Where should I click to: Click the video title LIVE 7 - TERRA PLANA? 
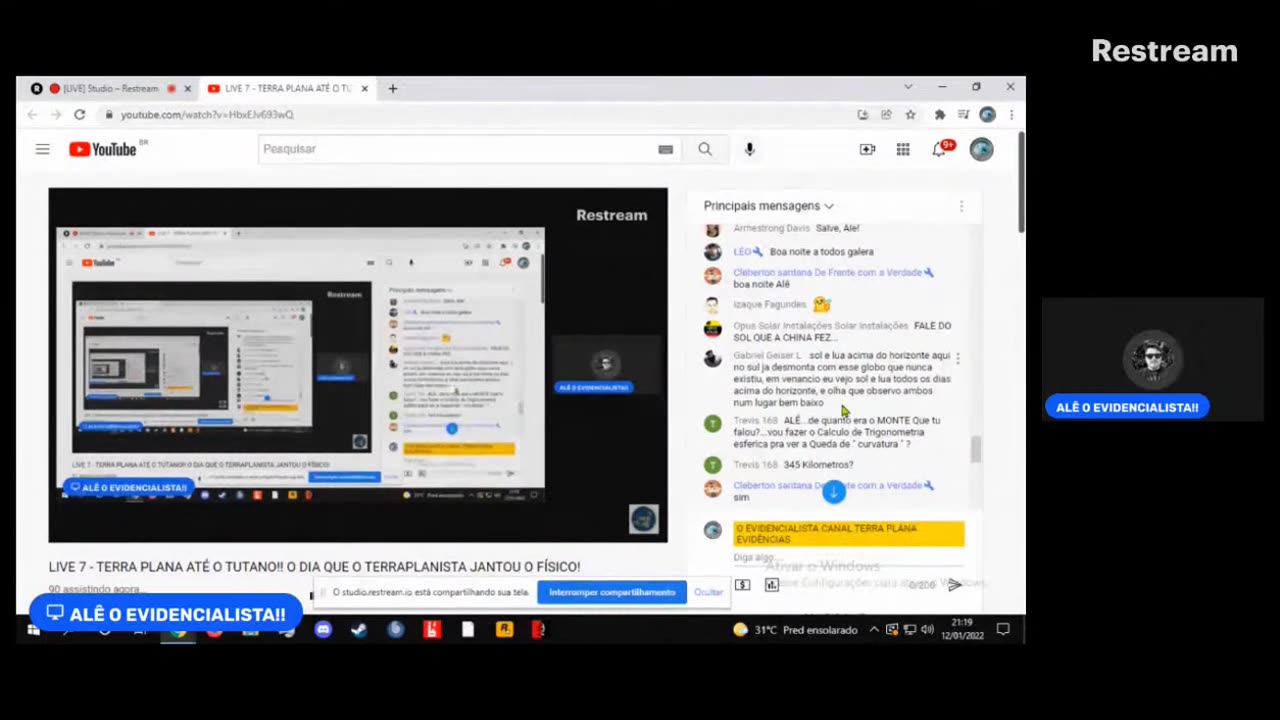coord(314,567)
